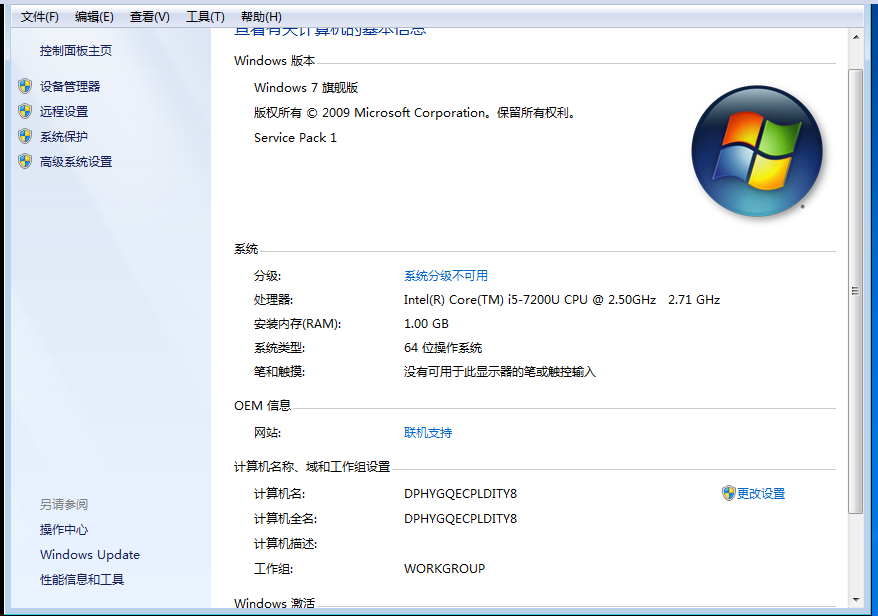This screenshot has width=878, height=616.
Task: Click the 安装内存(RAM): label
Action: tap(297, 324)
